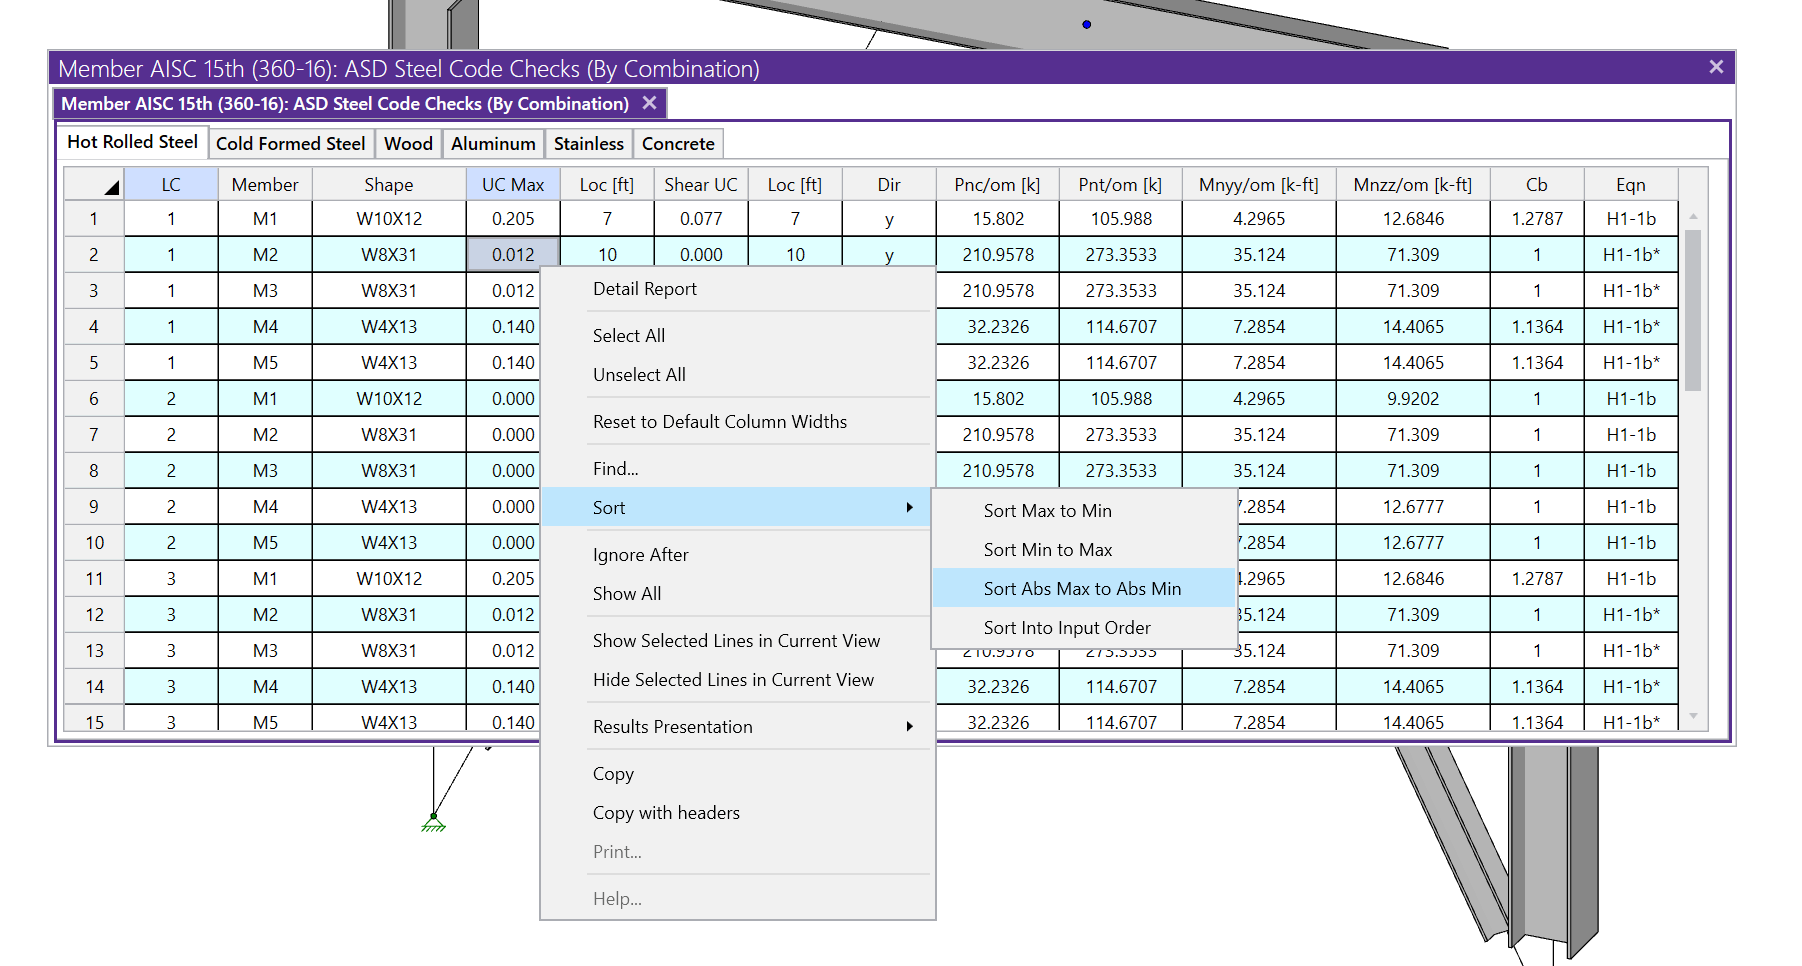
Task: Open the Wood tab
Action: click(408, 144)
